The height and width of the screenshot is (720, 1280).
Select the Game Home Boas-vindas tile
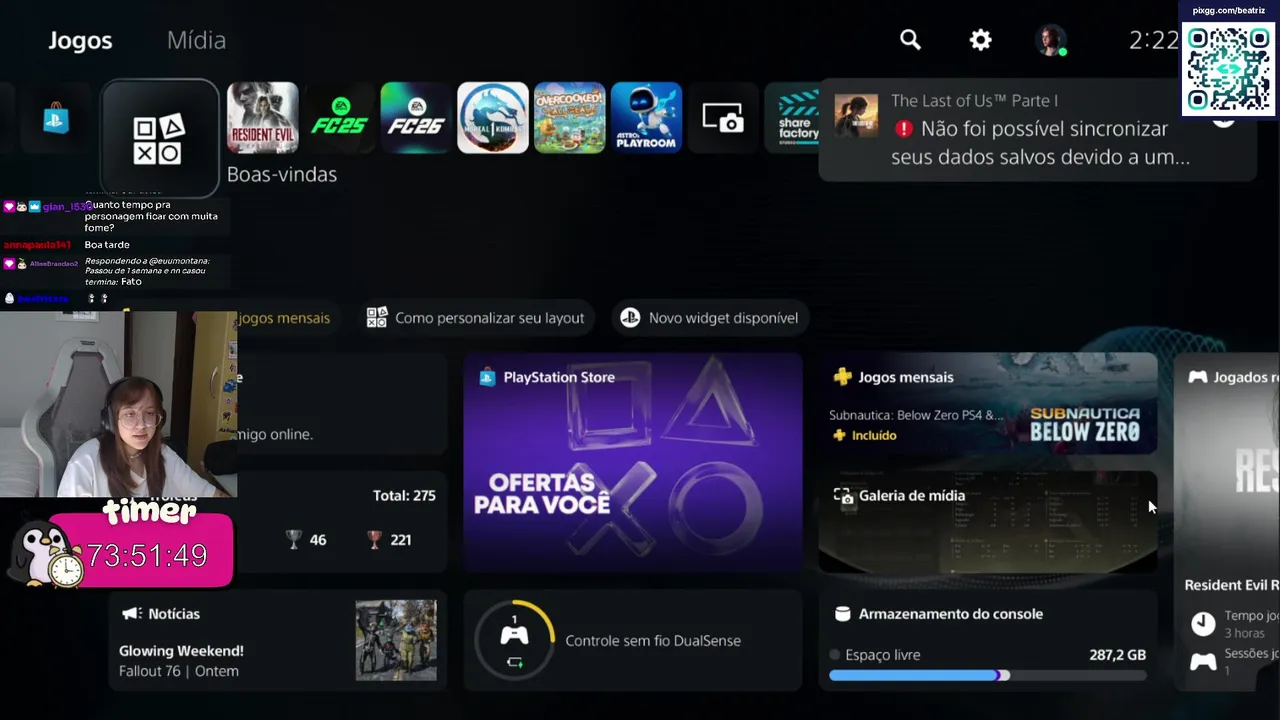pos(160,138)
